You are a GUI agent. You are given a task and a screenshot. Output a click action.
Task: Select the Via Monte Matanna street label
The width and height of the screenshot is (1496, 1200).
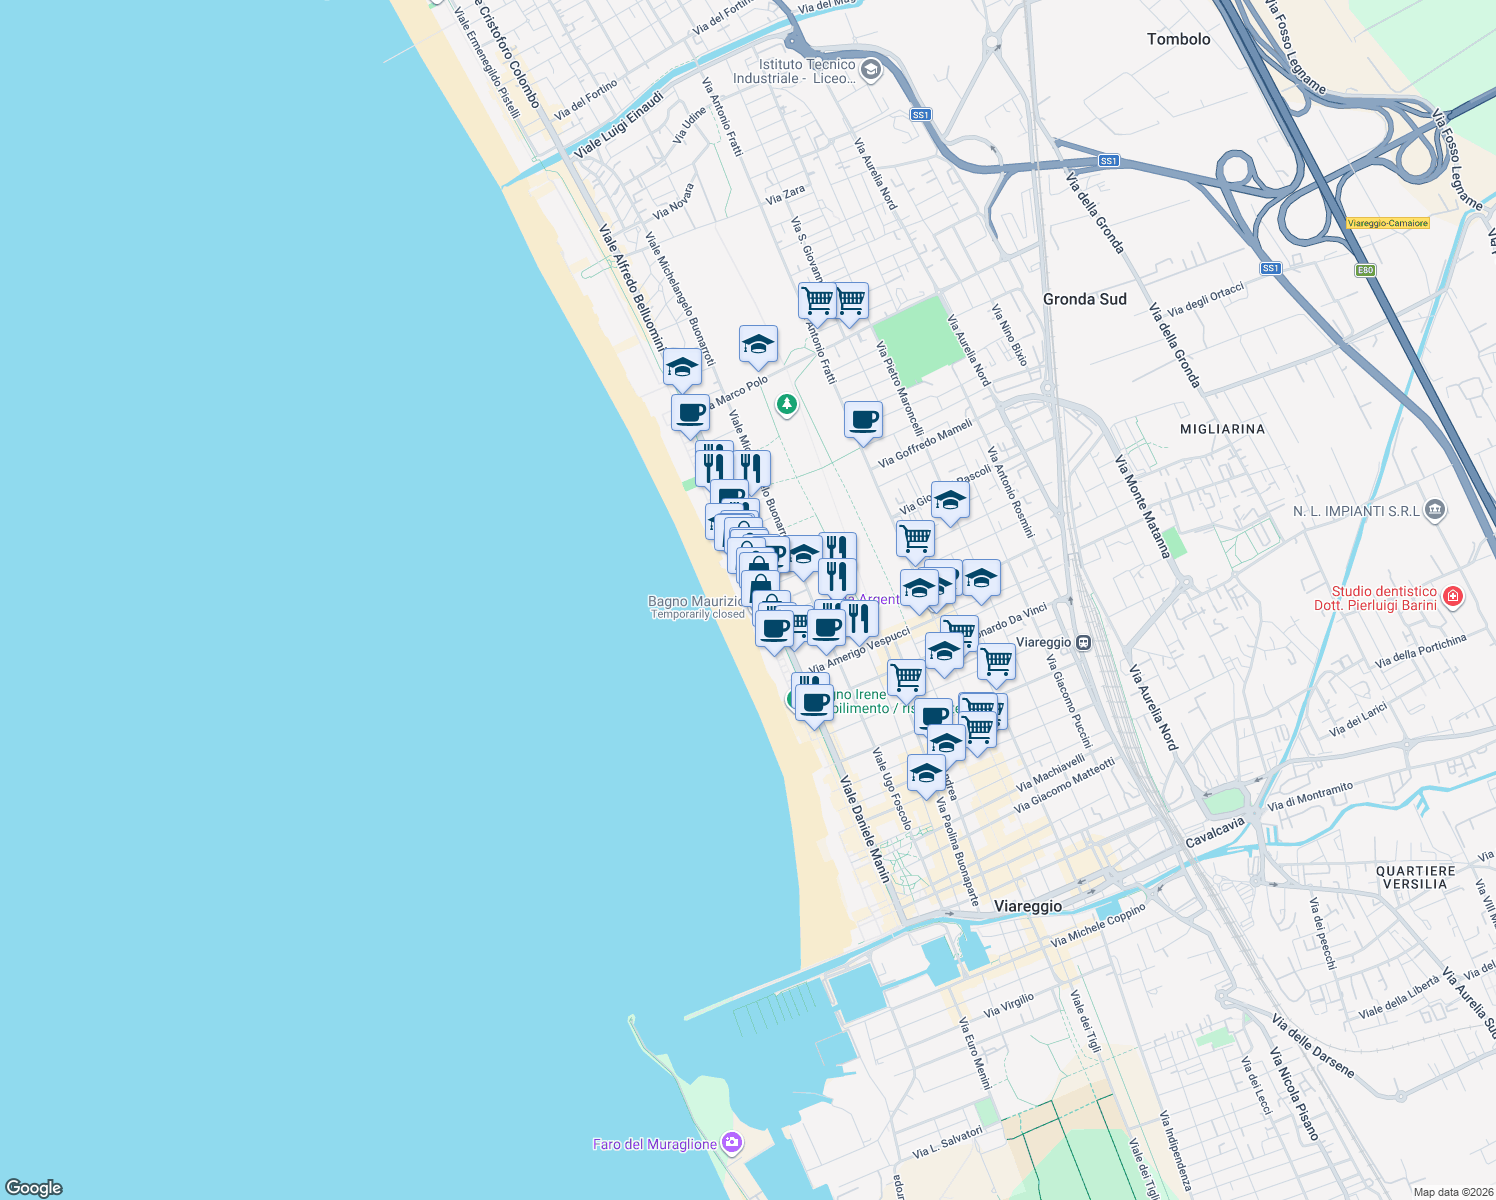[1142, 506]
